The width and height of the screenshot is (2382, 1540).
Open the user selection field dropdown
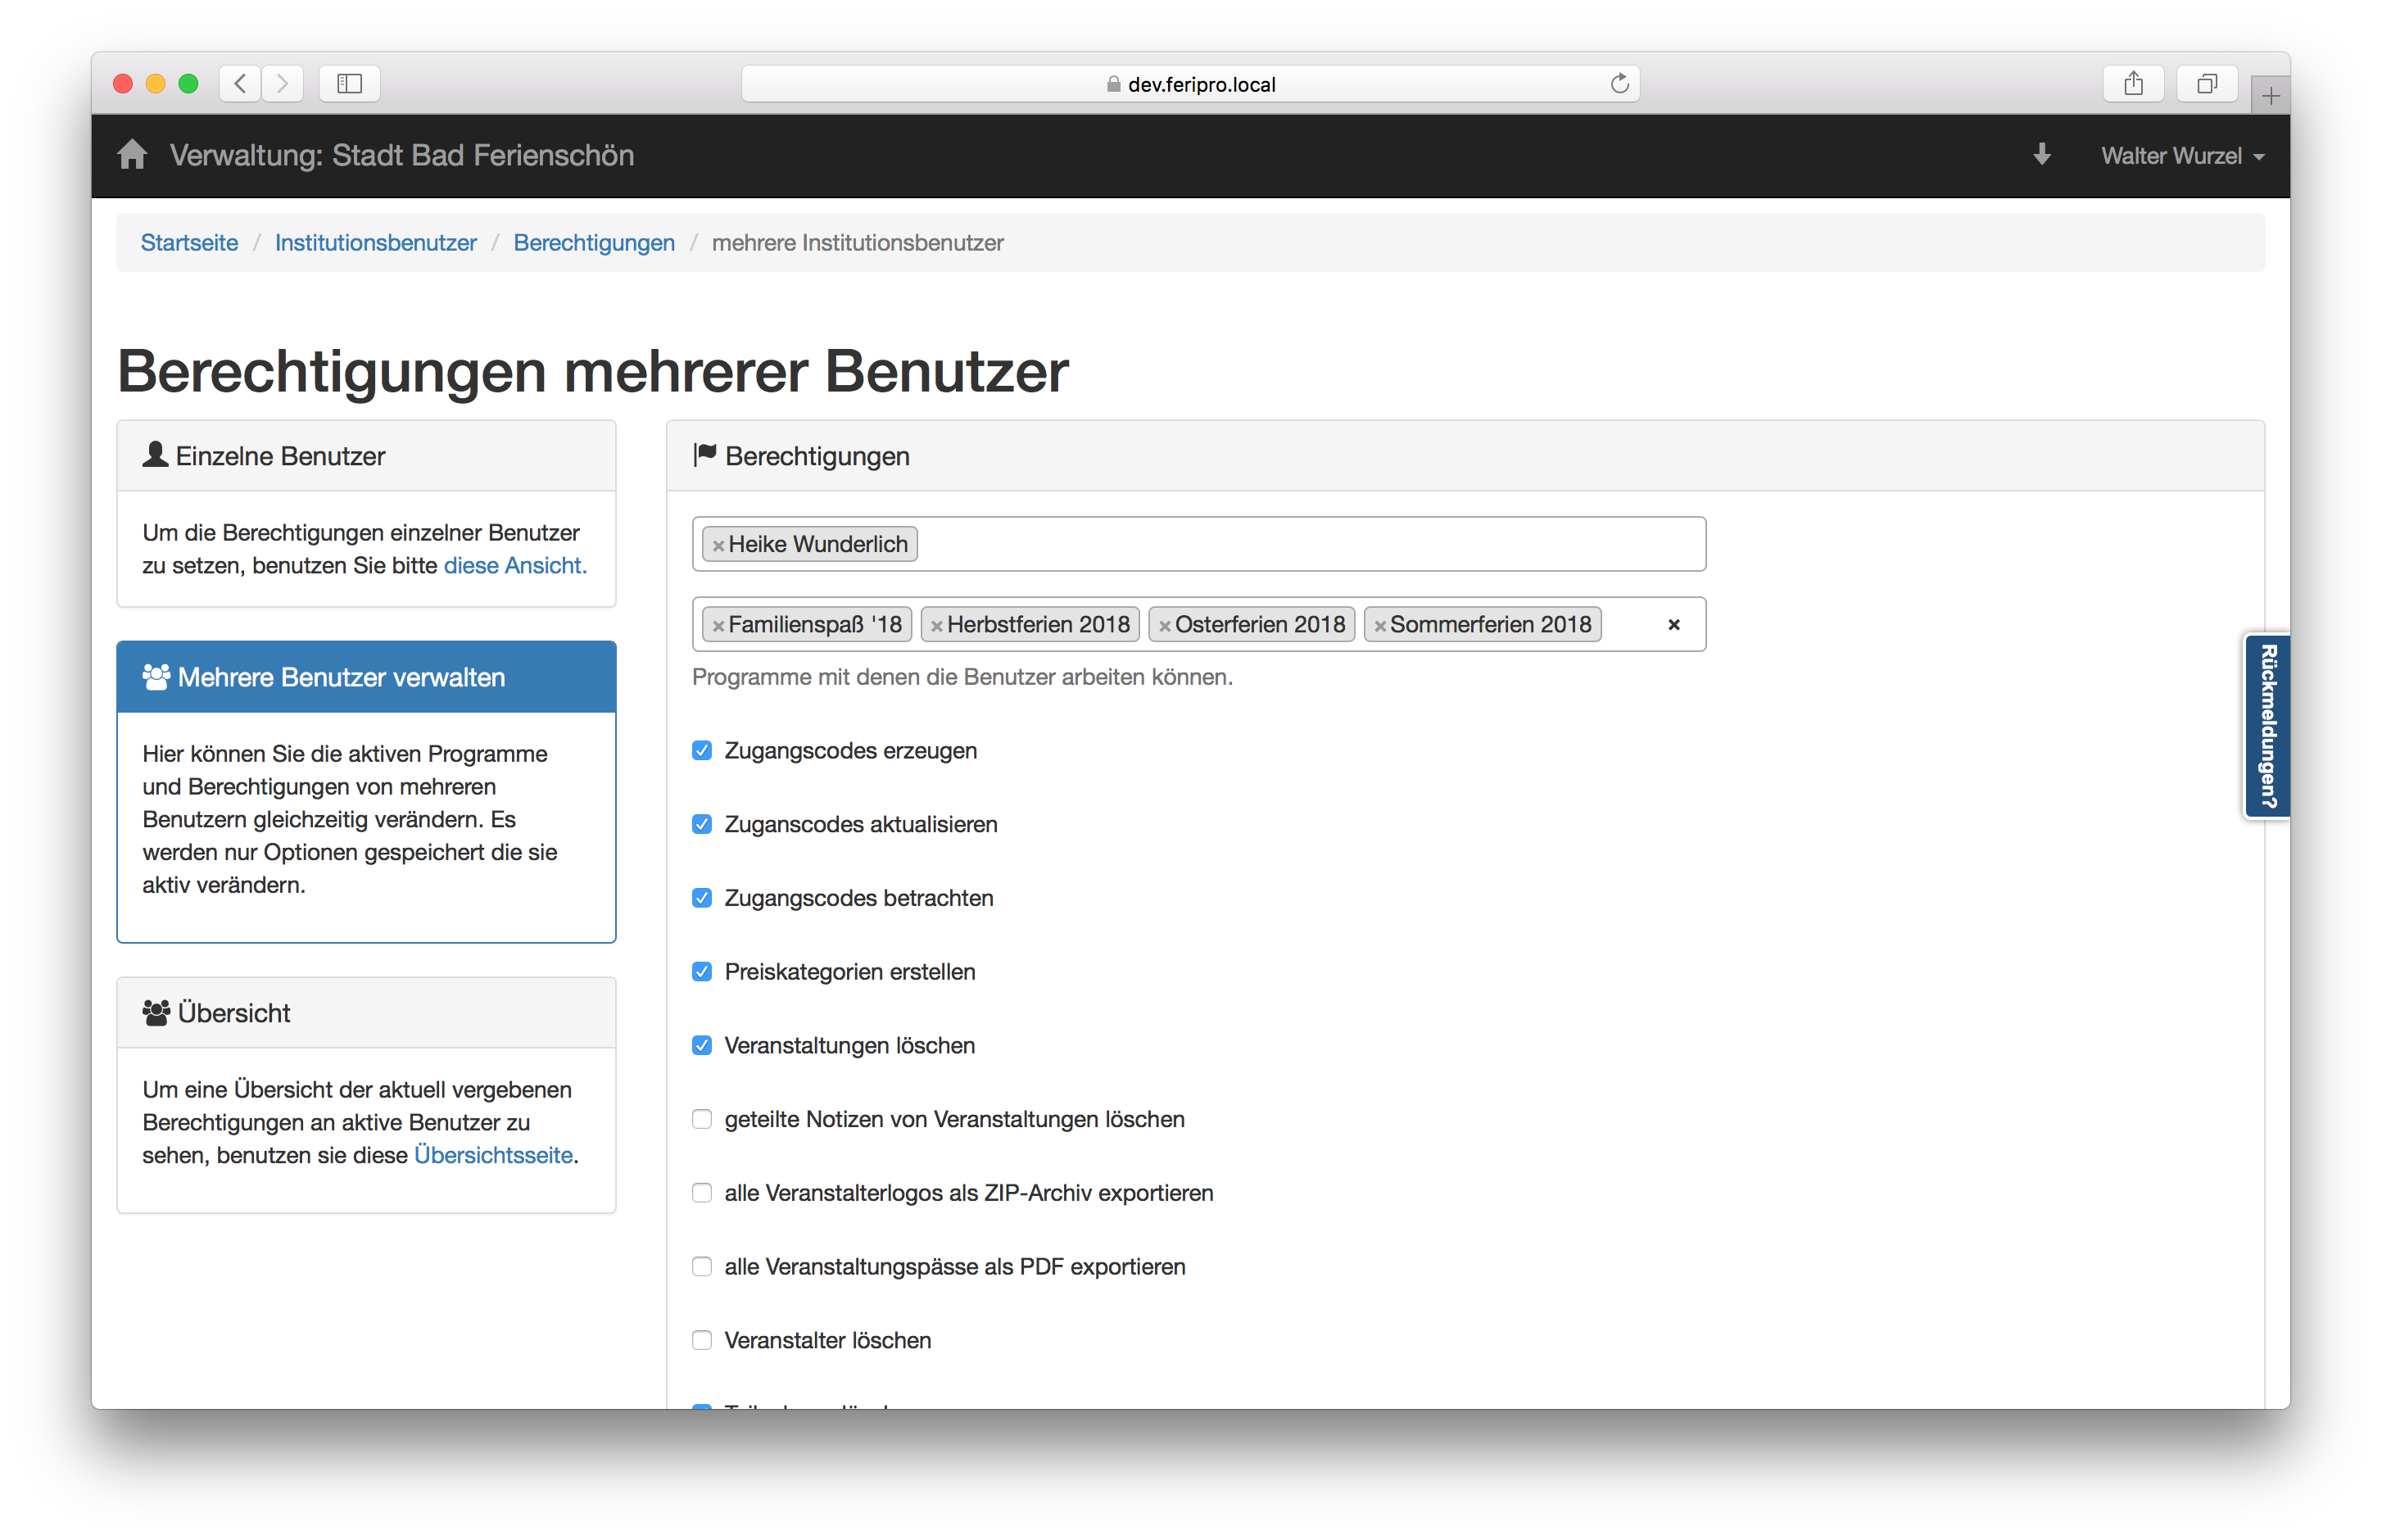[1300, 544]
